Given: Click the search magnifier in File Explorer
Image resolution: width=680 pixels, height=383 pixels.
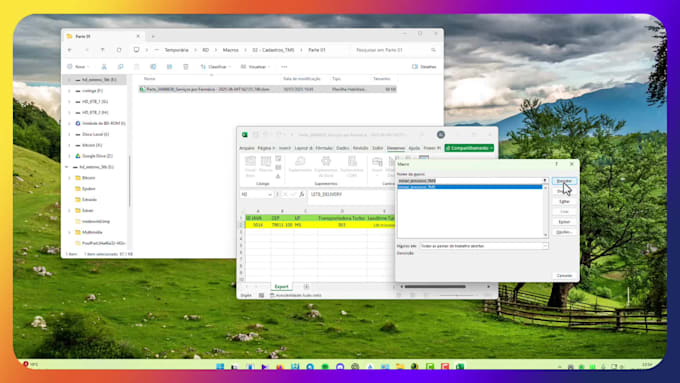Looking at the screenshot, I should [x=433, y=50].
